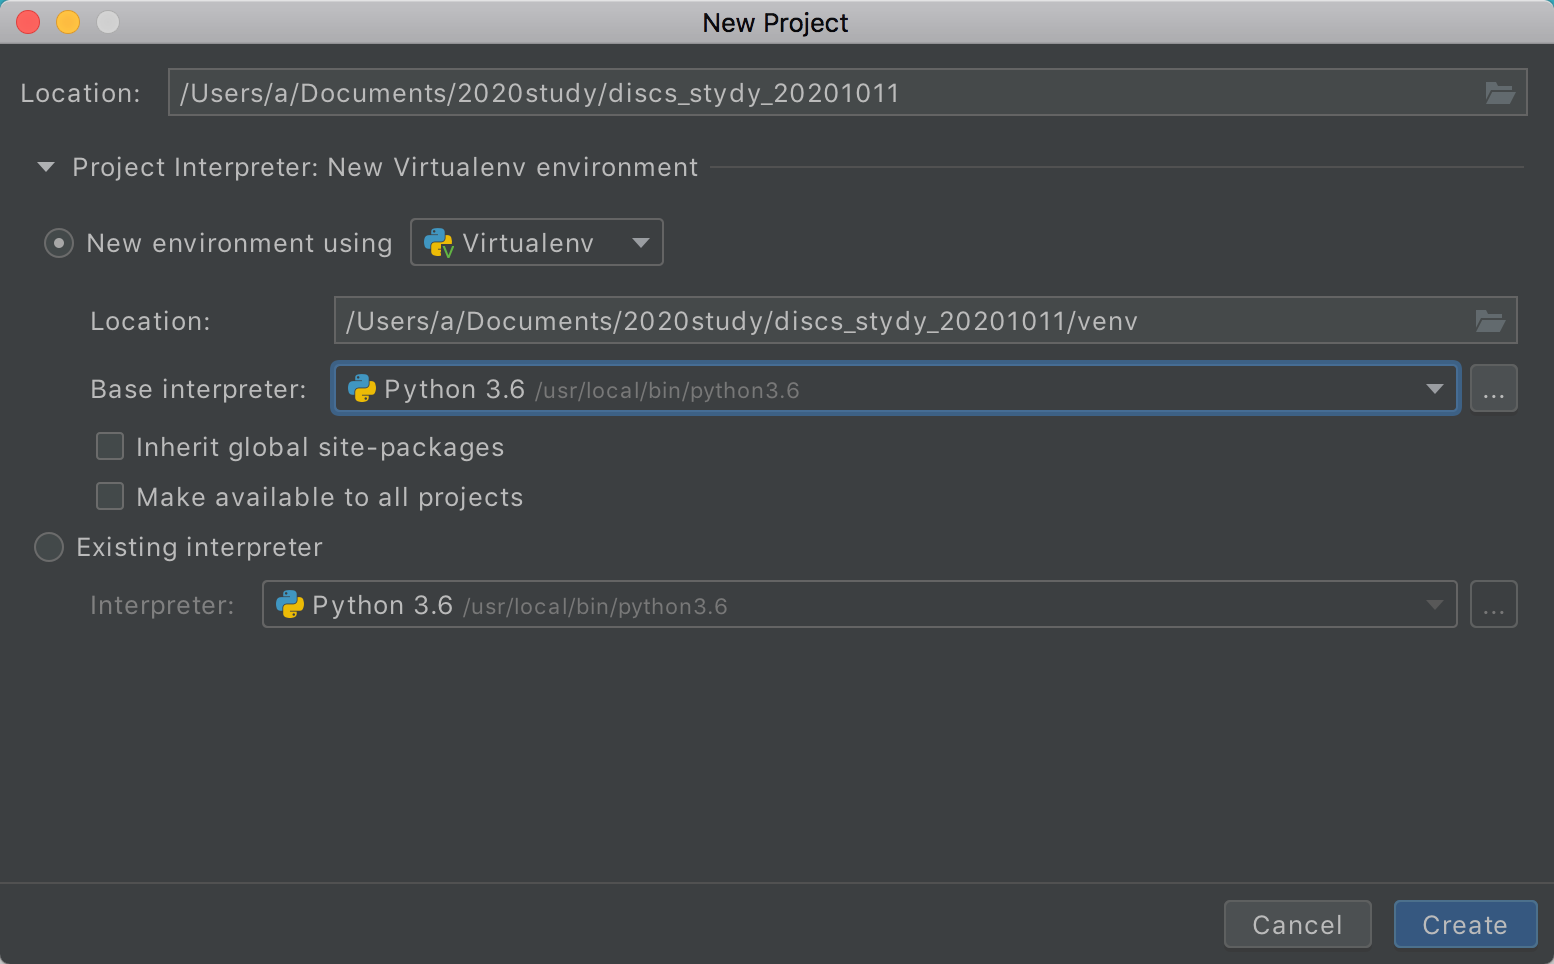Click the venv Location browse folder icon
Image resolution: width=1554 pixels, height=964 pixels.
coord(1489,321)
